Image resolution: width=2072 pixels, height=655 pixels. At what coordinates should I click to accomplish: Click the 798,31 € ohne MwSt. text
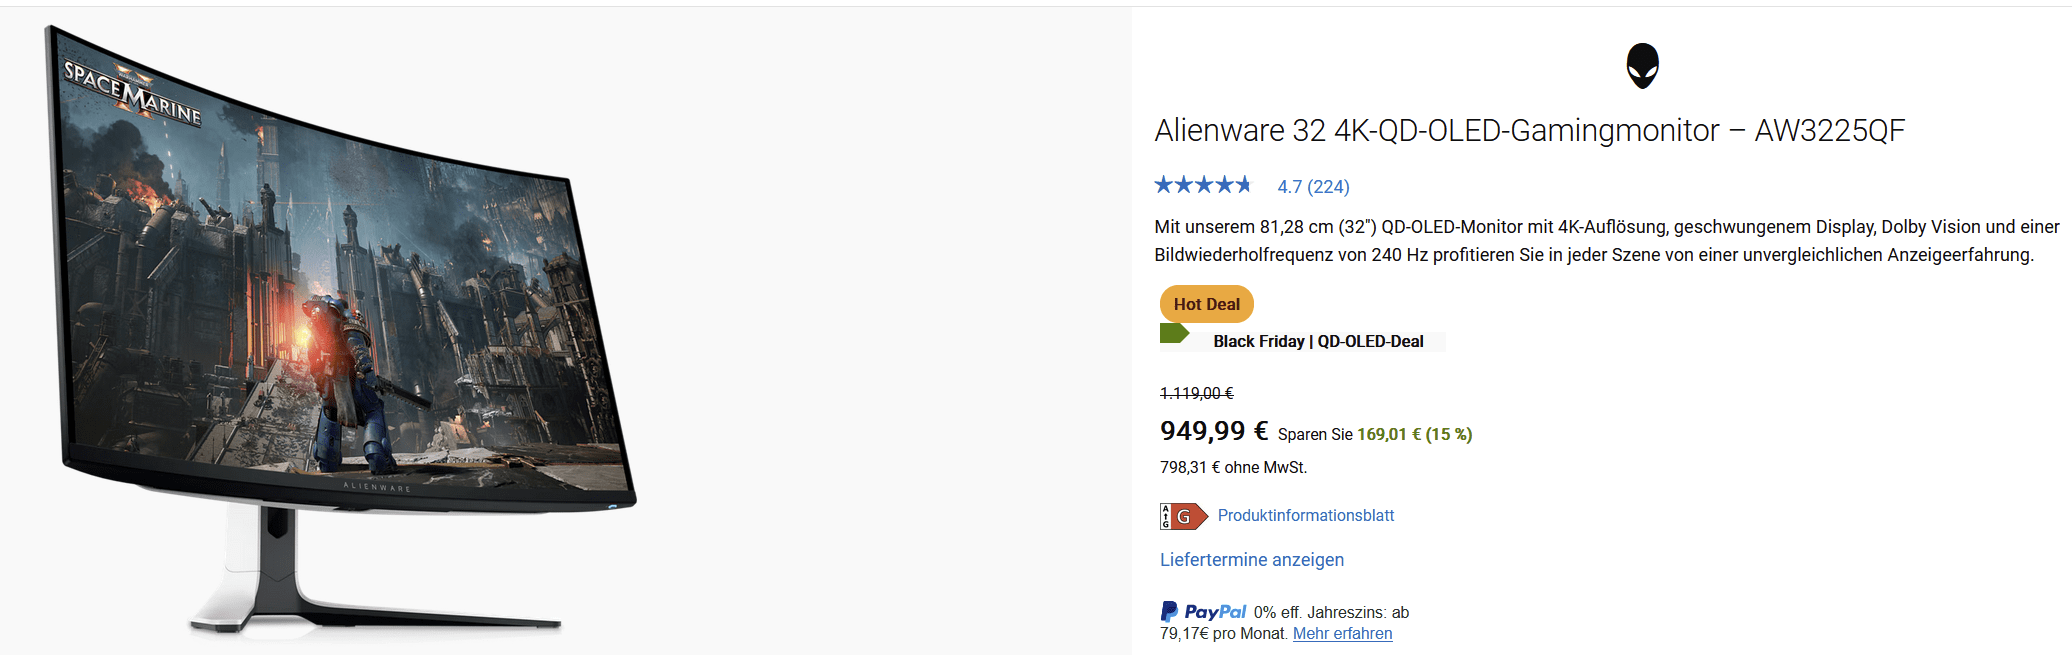pos(1233,467)
